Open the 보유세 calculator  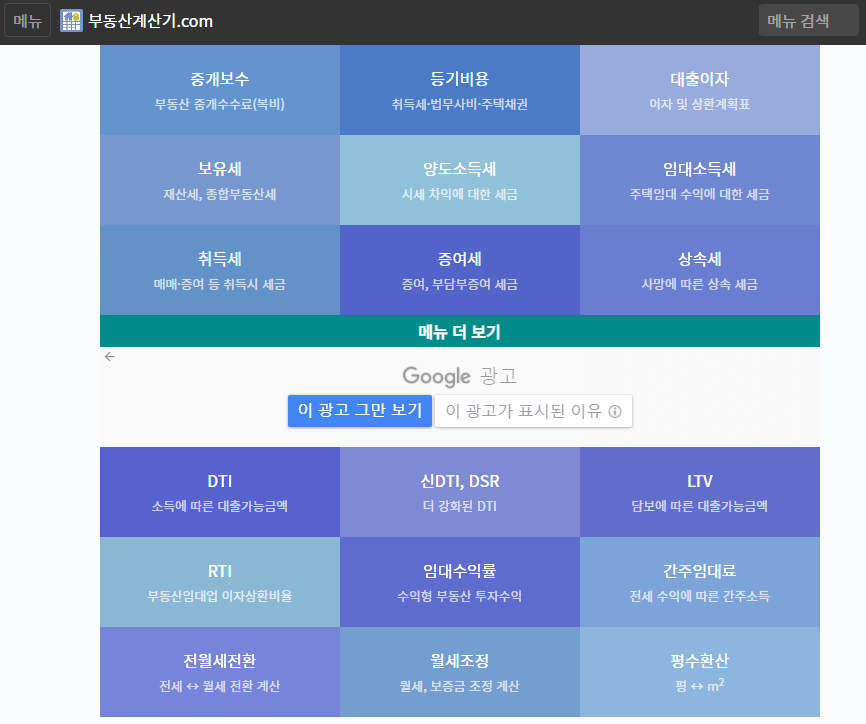click(219, 180)
